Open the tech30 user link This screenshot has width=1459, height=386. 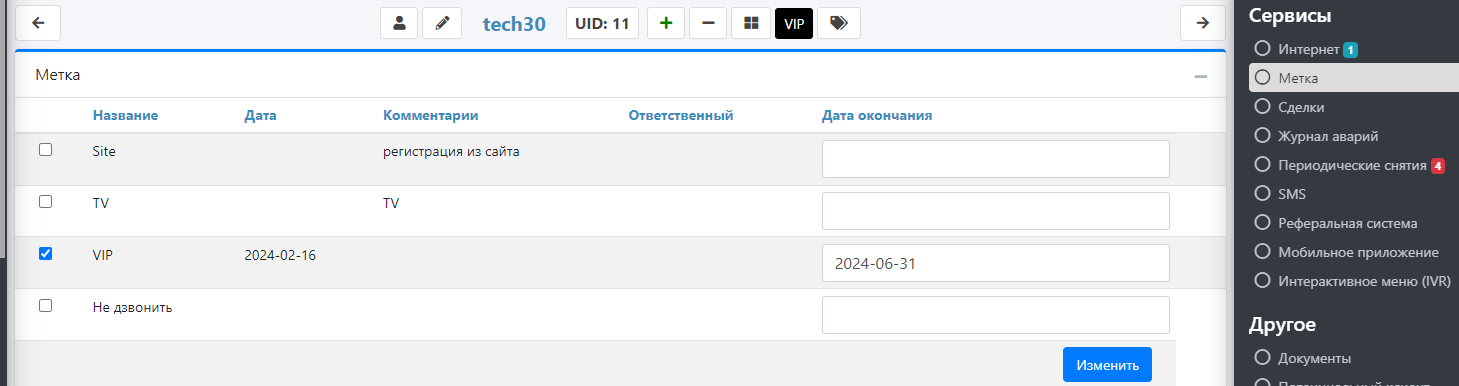click(x=514, y=24)
